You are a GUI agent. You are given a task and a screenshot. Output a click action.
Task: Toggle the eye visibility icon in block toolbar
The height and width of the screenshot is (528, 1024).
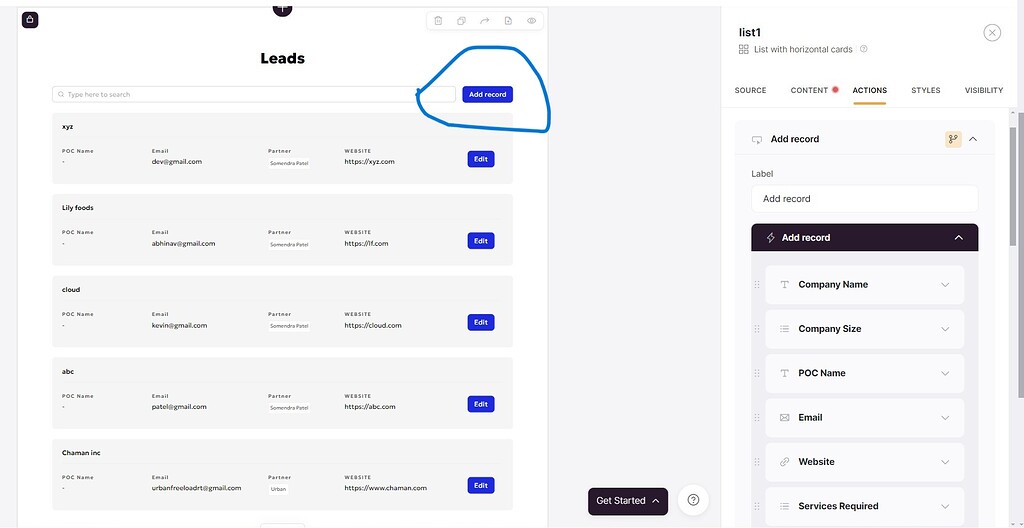(532, 21)
